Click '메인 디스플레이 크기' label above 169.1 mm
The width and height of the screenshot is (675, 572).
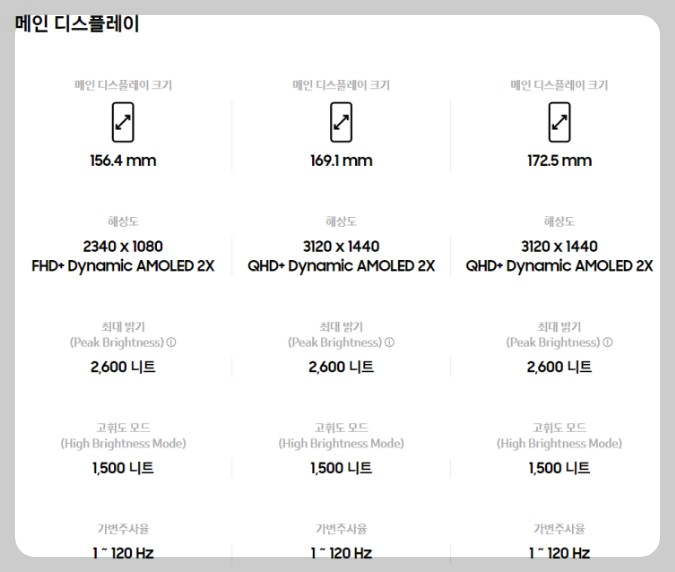click(x=341, y=85)
